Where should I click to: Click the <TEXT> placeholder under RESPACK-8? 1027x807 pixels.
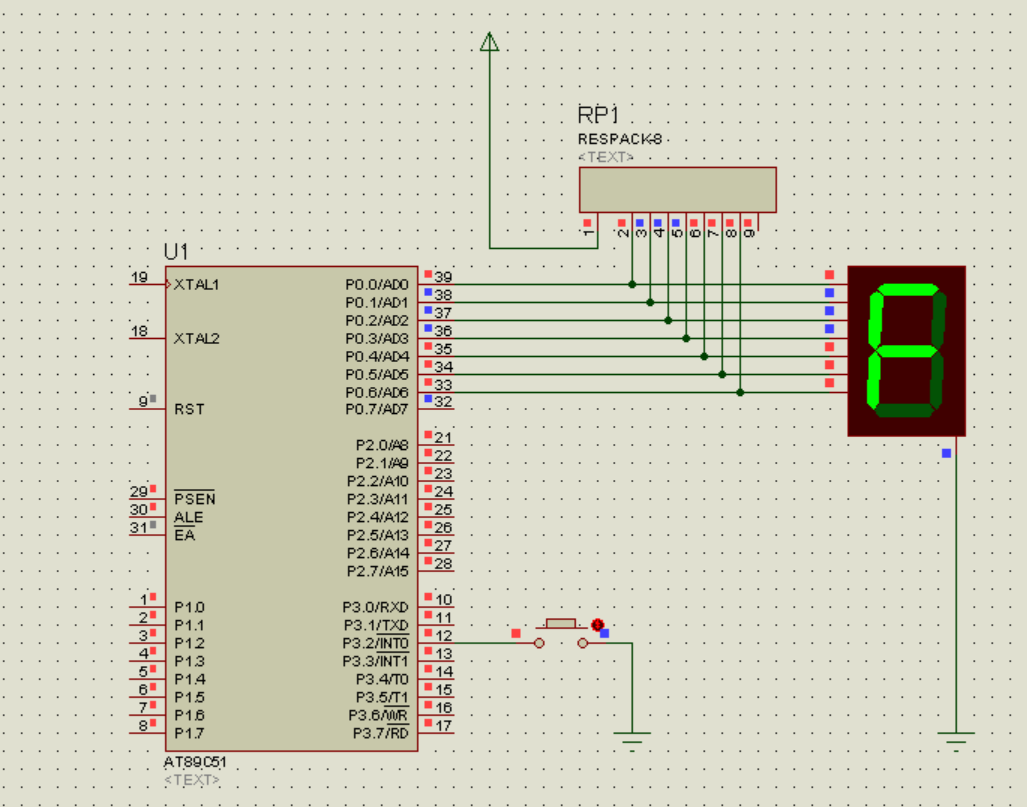[x=606, y=157]
